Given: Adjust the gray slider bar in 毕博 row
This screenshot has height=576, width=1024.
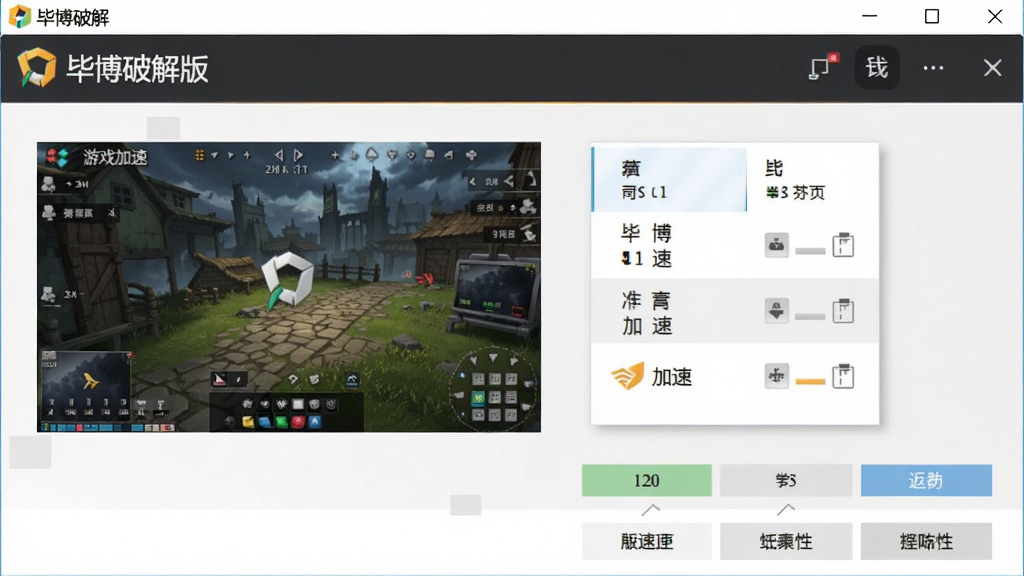Looking at the screenshot, I should [x=810, y=251].
